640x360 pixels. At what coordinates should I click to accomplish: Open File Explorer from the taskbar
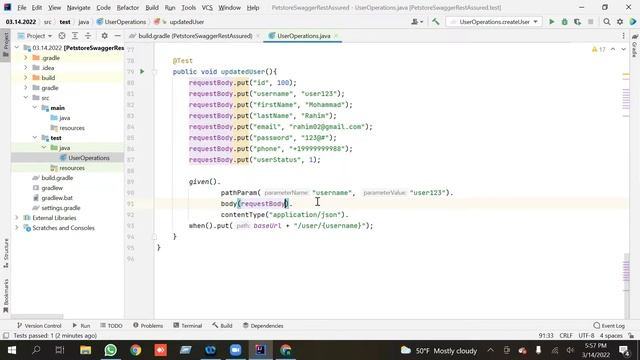point(85,350)
